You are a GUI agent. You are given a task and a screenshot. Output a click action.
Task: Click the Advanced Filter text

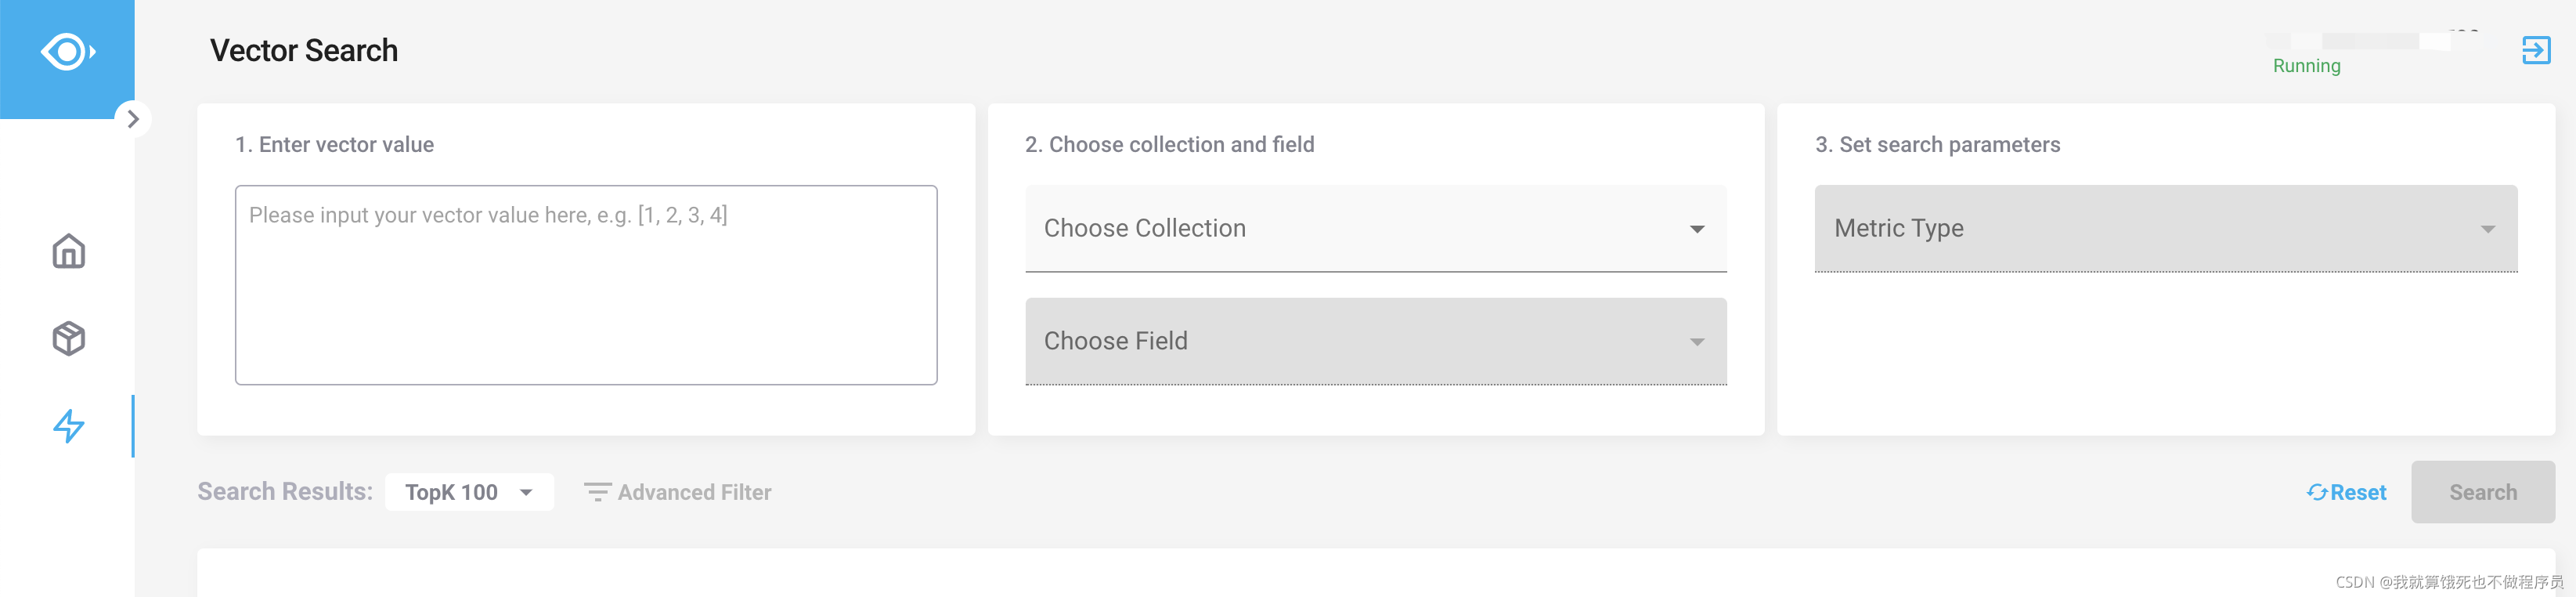click(694, 492)
